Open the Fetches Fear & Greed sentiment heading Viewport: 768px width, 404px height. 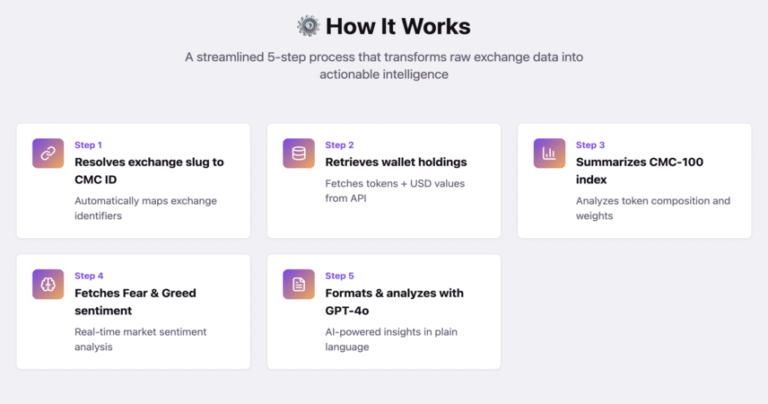pyautogui.click(x=135, y=302)
